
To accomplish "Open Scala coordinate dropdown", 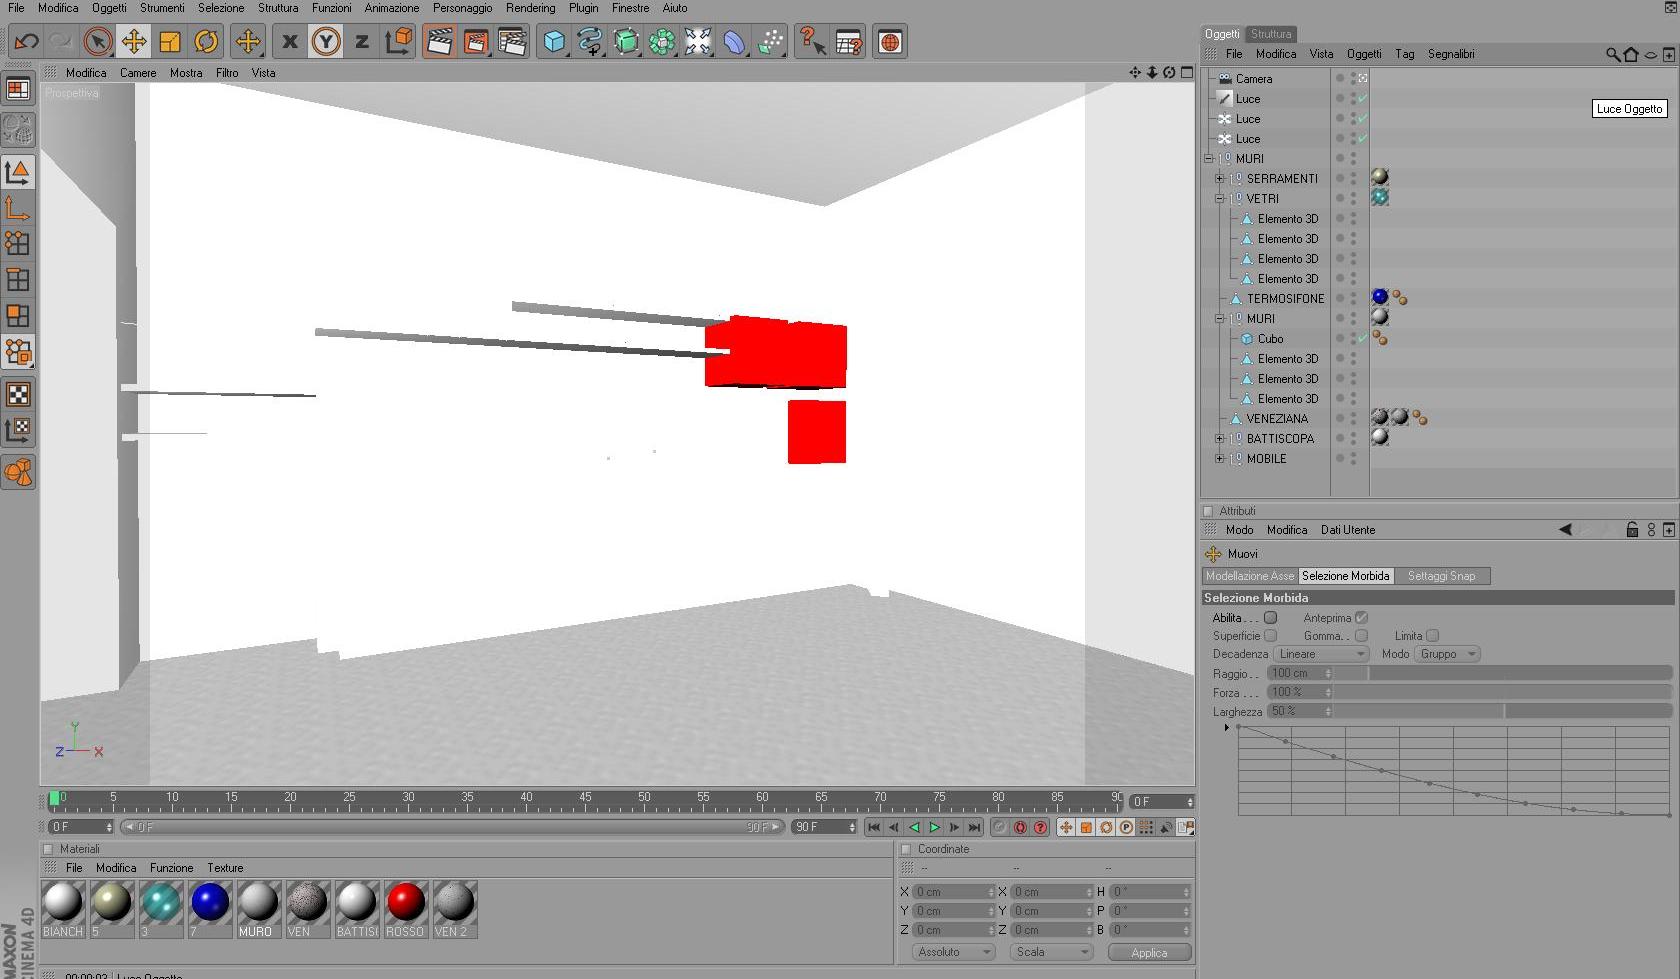I will click(x=1051, y=952).
